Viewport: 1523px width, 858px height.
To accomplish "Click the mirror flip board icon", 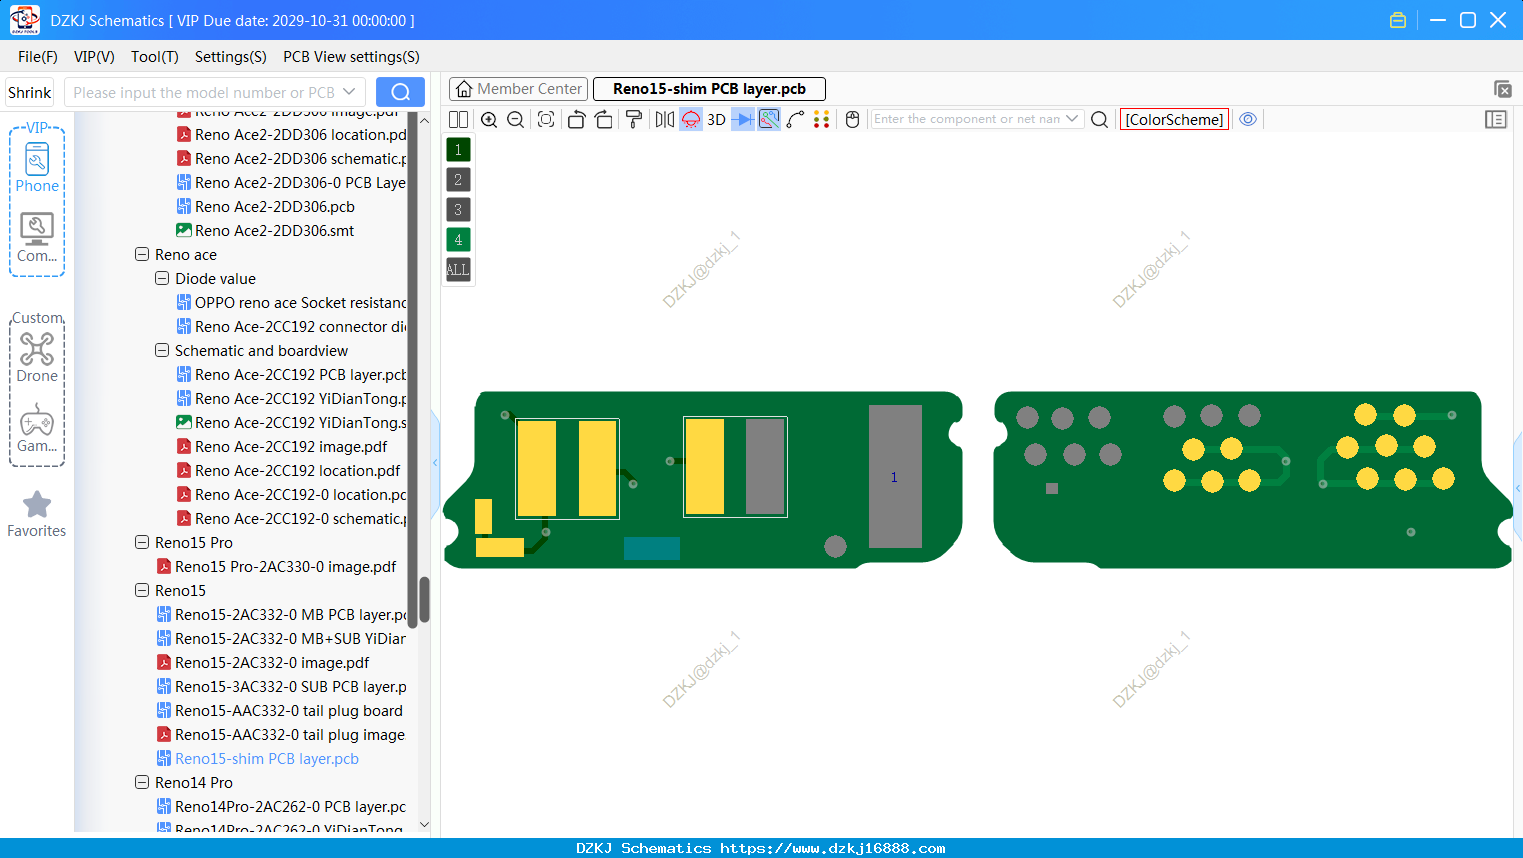I will click(x=664, y=120).
